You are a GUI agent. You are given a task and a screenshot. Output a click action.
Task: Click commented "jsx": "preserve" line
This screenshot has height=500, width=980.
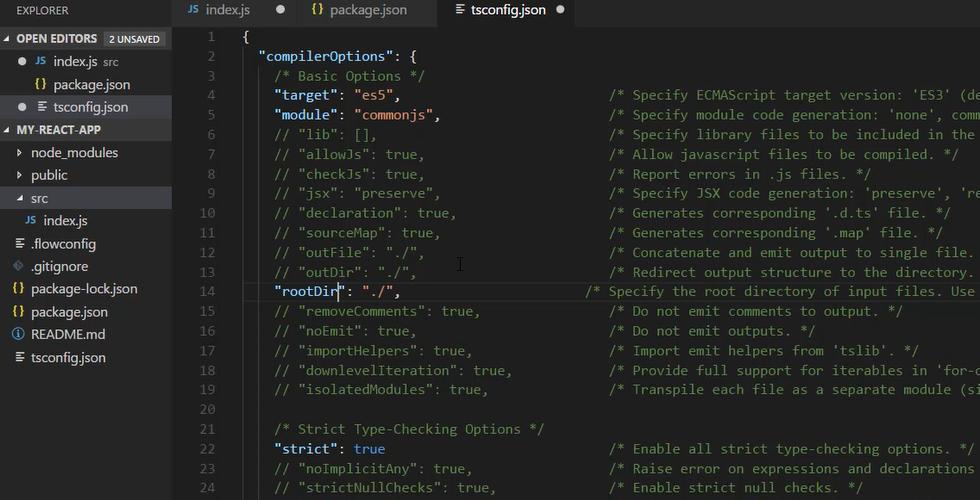(358, 193)
